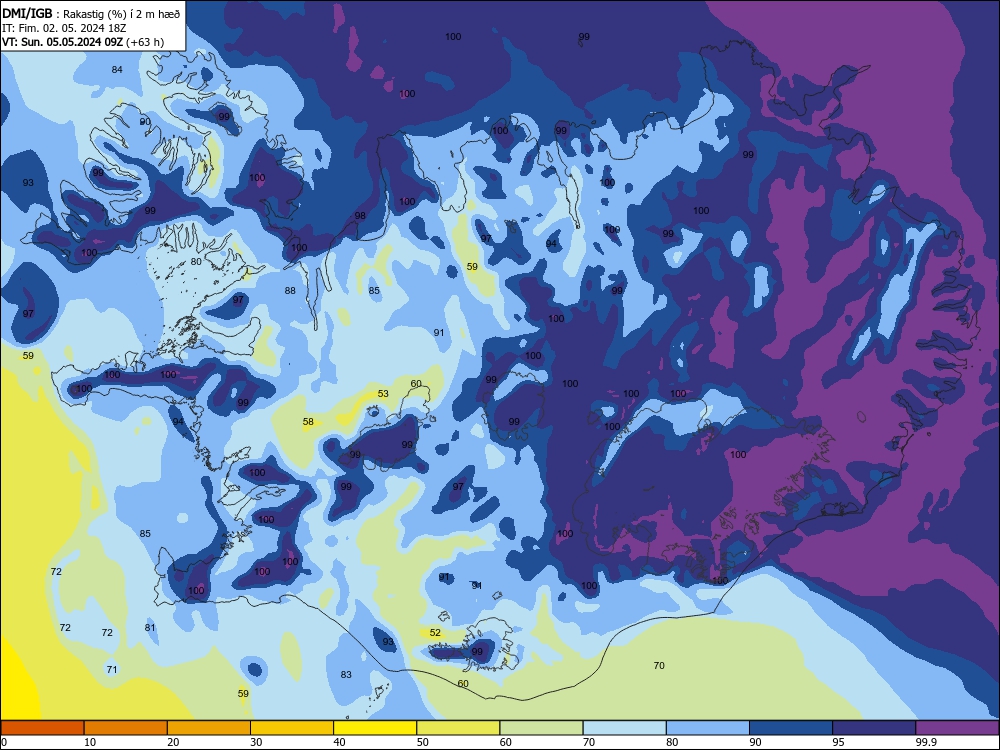Screen dimensions: 1000x750
Task: Click the '70' value over the southern sea
Action: click(659, 666)
